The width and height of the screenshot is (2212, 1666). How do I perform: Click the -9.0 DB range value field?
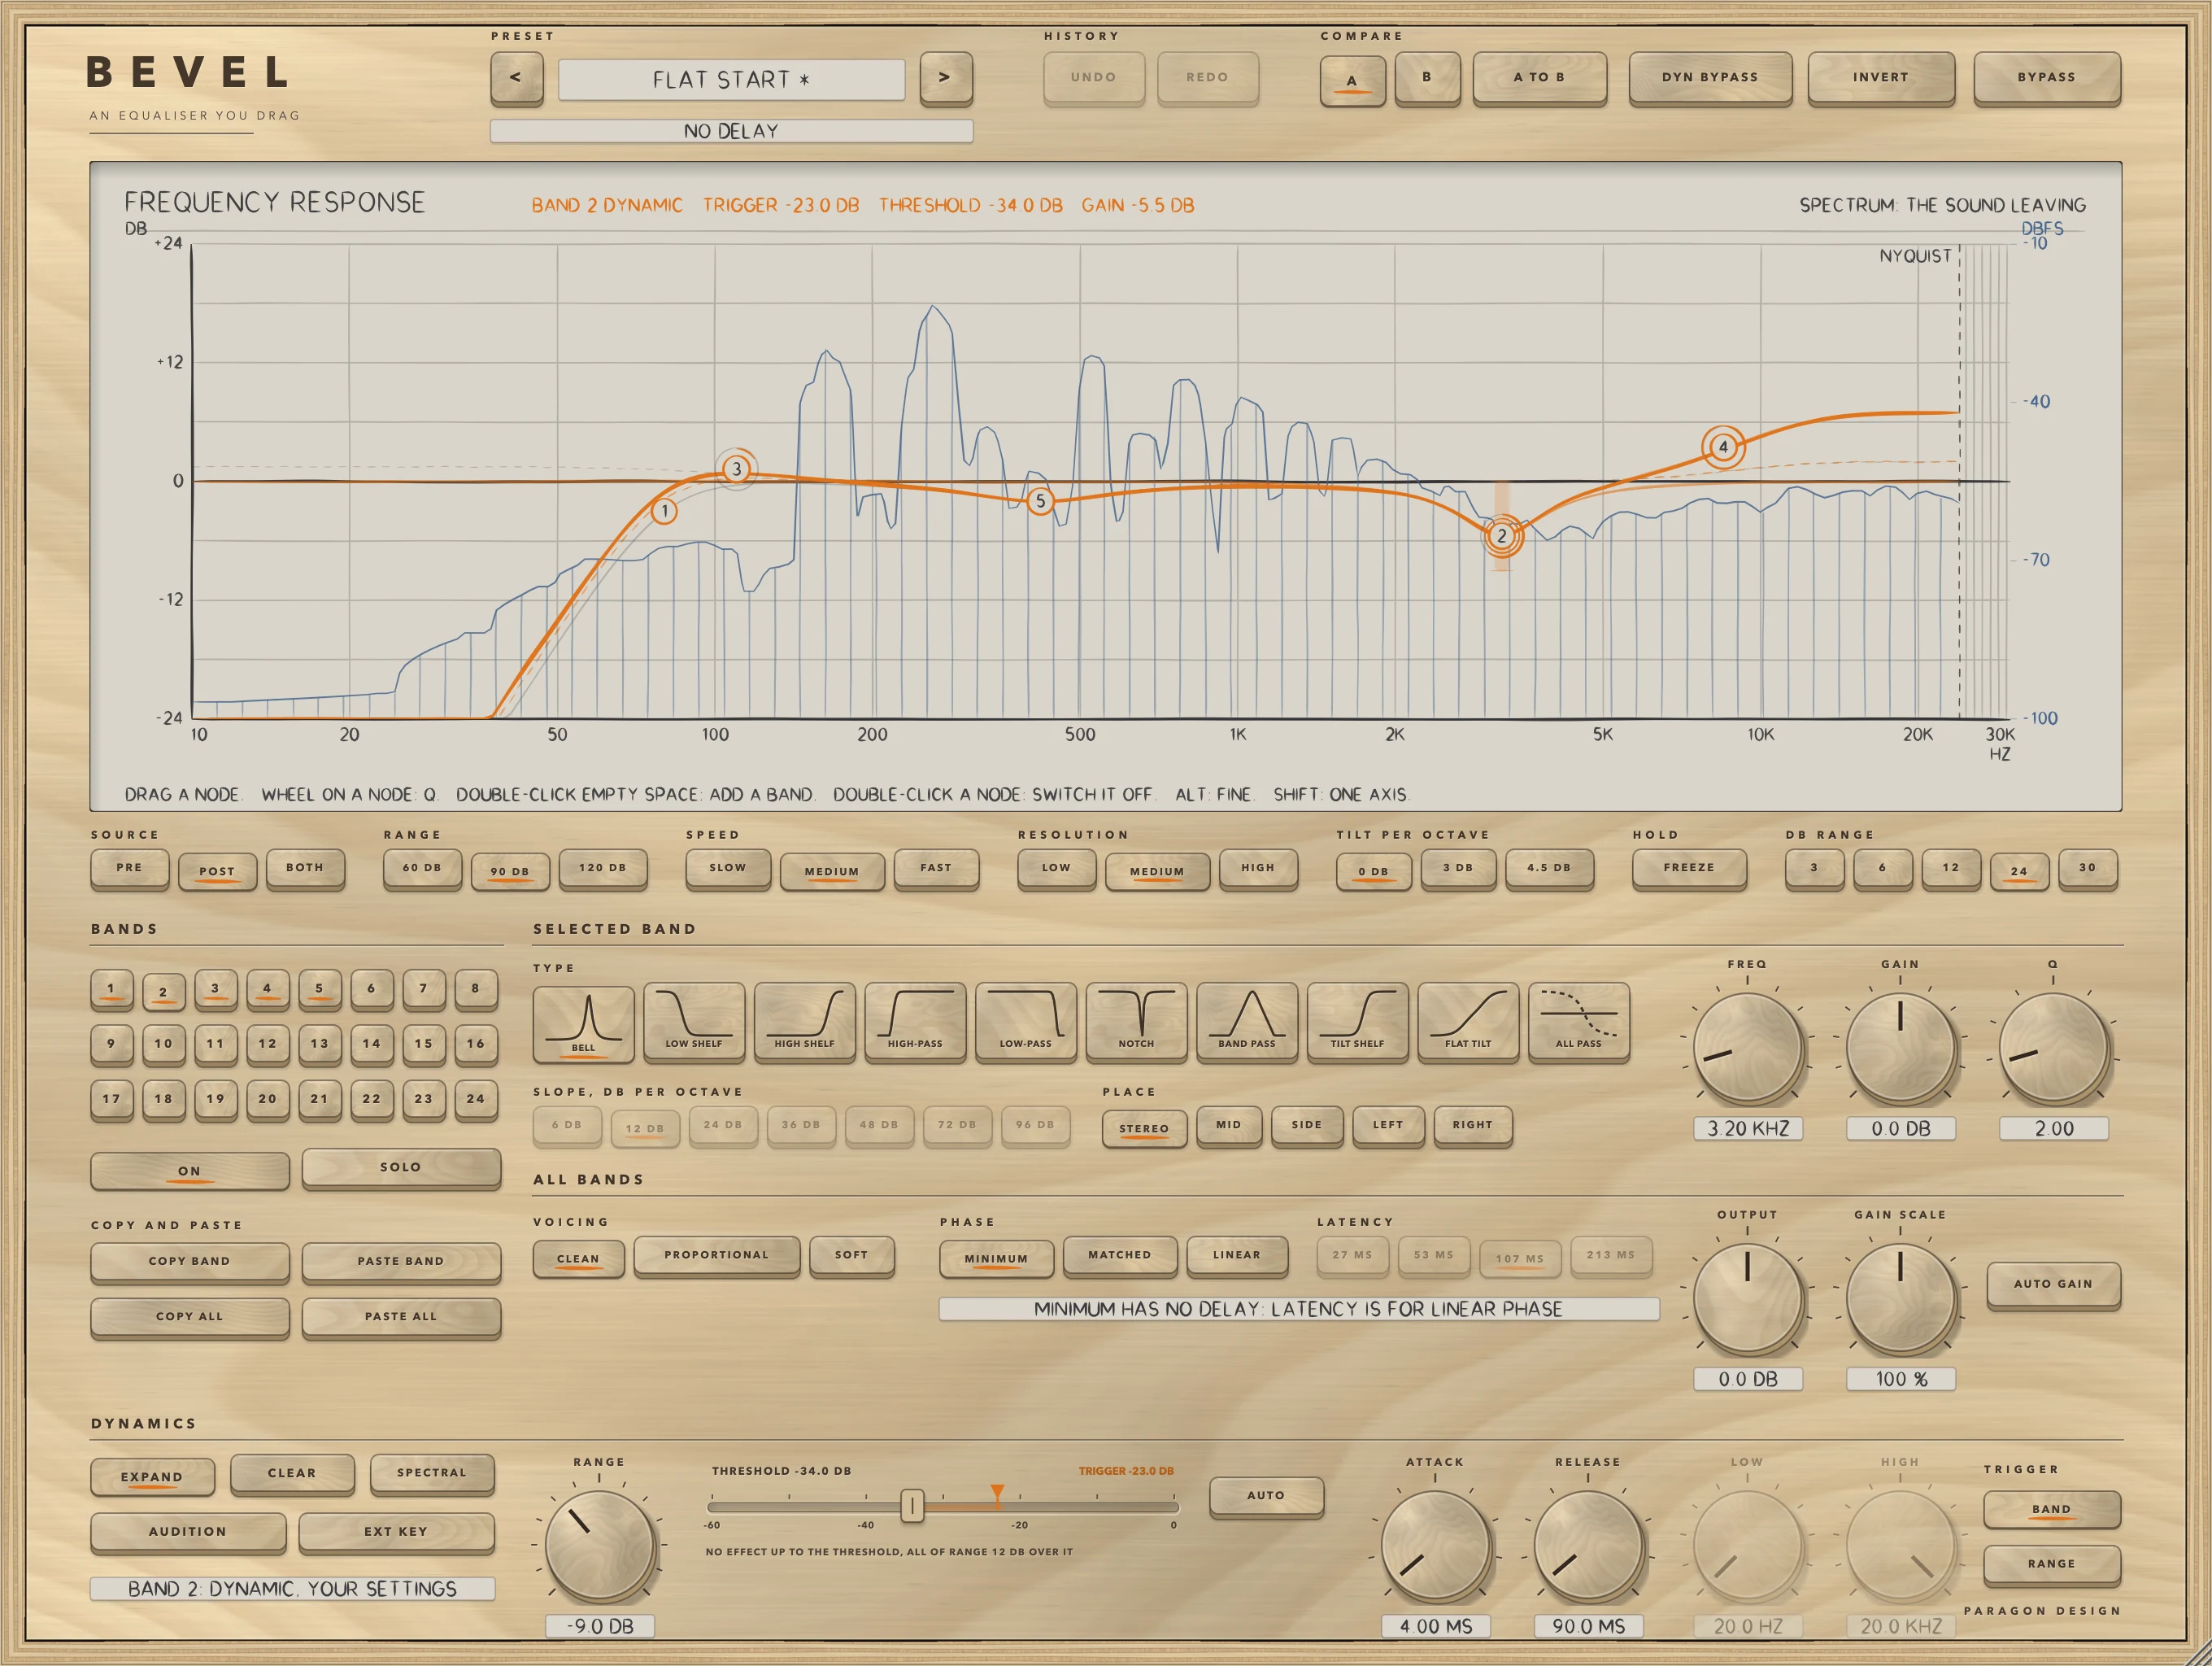coord(600,1626)
